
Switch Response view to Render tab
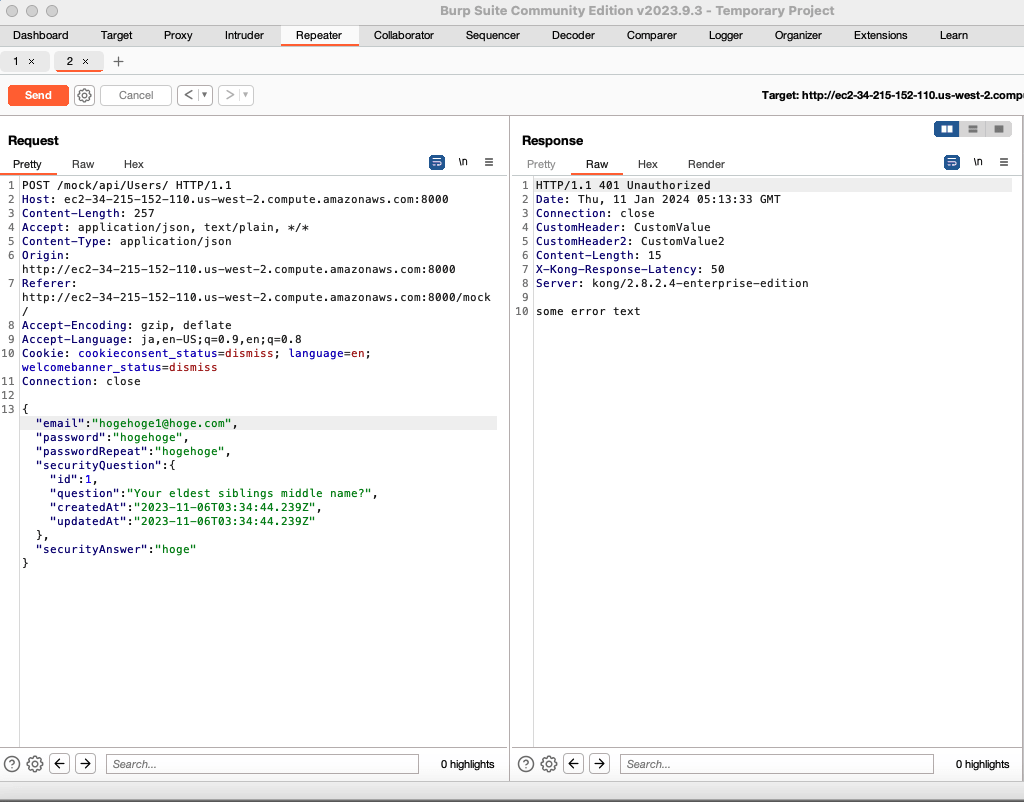(x=706, y=164)
